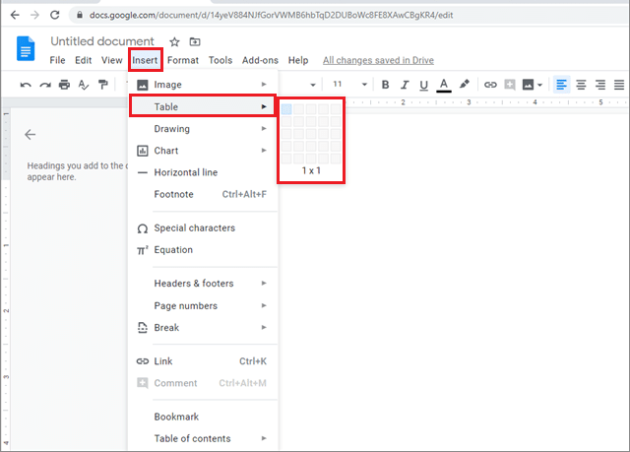
Task: Toggle bold formatting
Action: pyautogui.click(x=385, y=85)
